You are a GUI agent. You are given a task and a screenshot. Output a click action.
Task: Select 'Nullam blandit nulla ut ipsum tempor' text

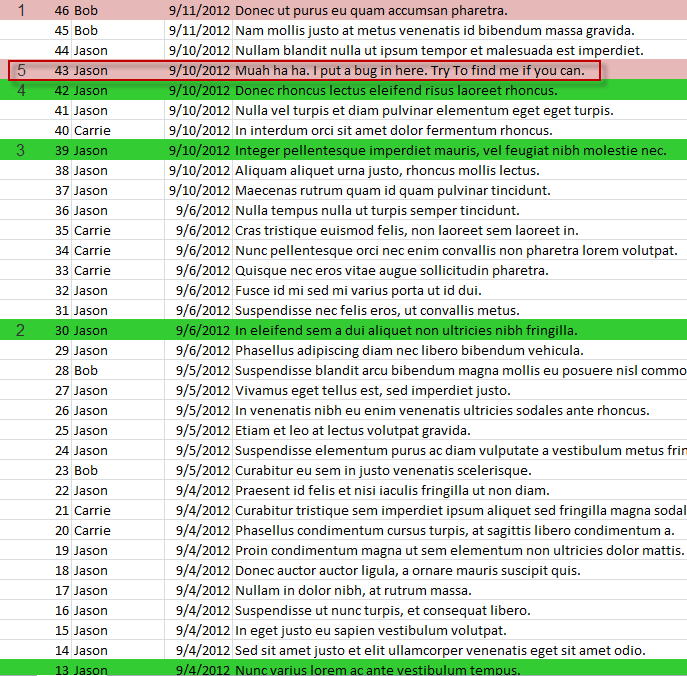[x=439, y=51]
